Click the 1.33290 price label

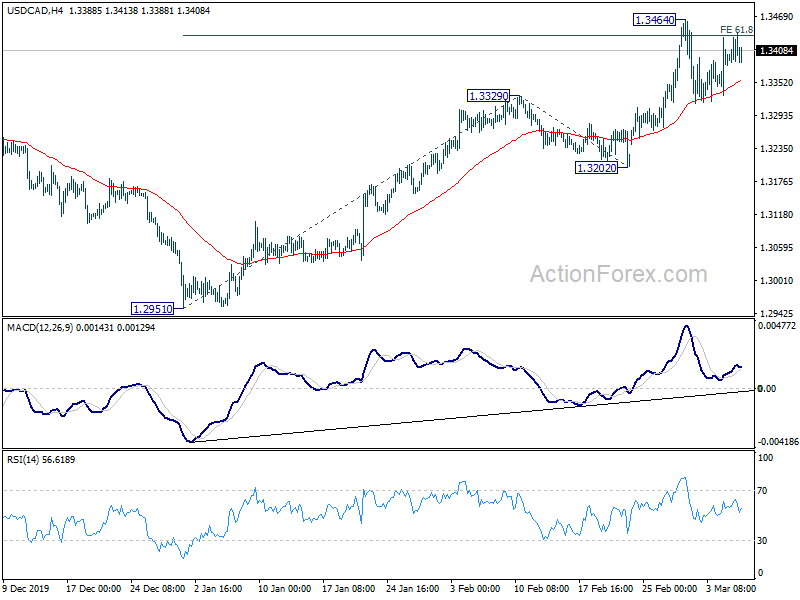[489, 96]
